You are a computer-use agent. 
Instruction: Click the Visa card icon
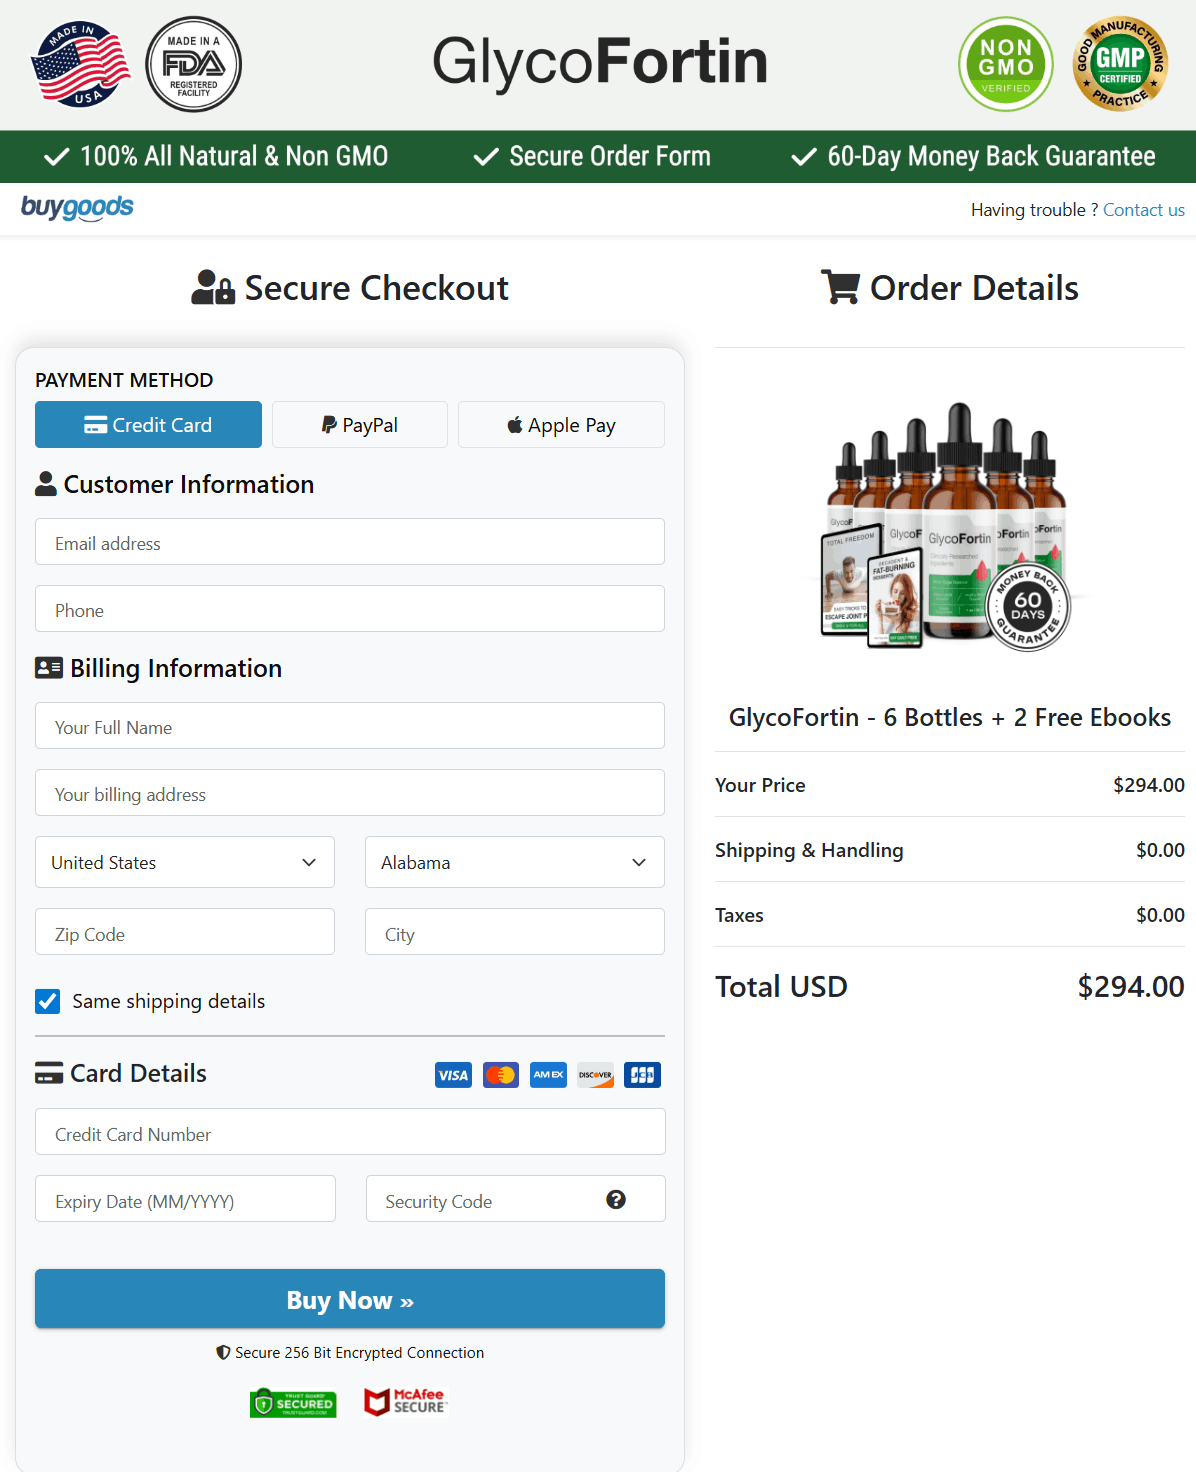(453, 1074)
